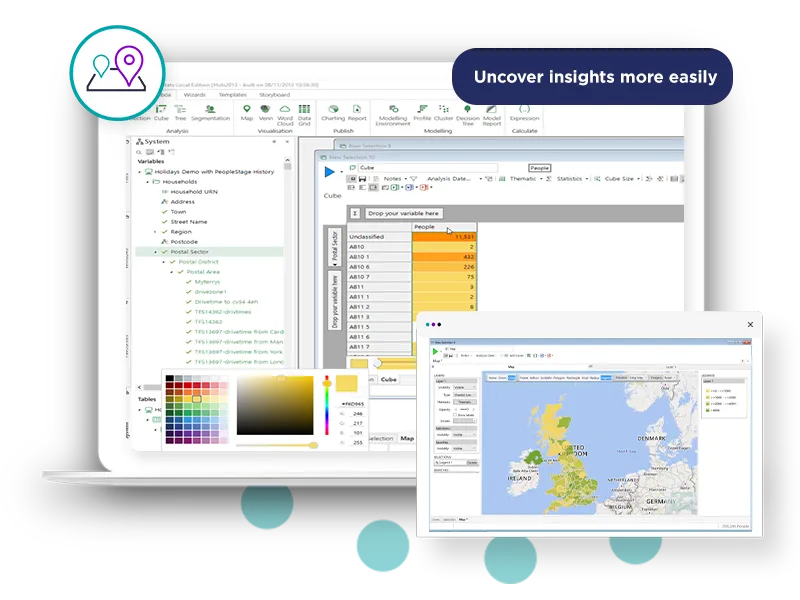Open the Venn diagram visualisation tool
Viewport: 800px width, 600px height.
[264, 112]
